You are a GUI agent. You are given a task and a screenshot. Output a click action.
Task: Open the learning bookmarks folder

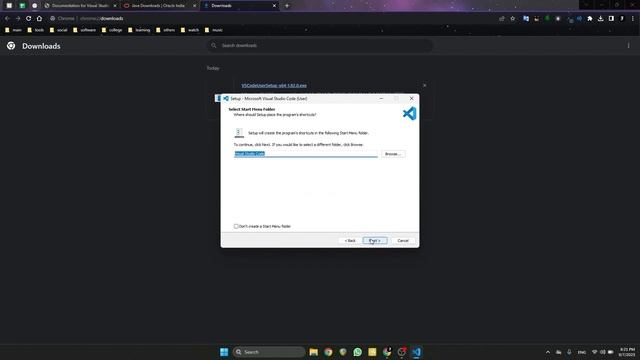point(139,30)
